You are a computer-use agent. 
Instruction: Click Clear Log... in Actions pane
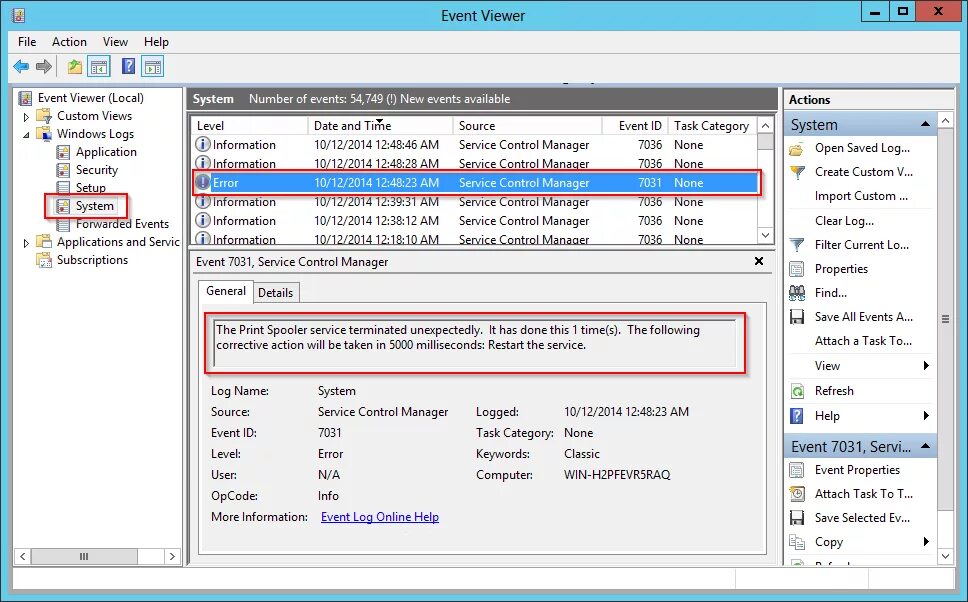pyautogui.click(x=844, y=221)
